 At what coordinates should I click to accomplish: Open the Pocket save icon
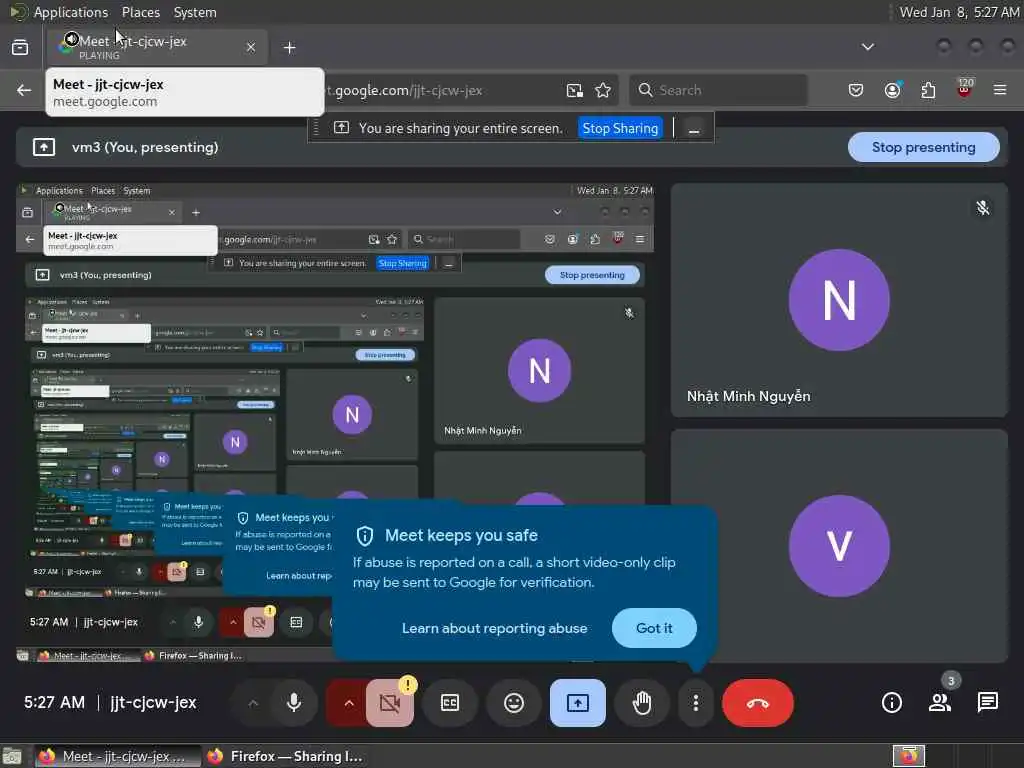(856, 90)
